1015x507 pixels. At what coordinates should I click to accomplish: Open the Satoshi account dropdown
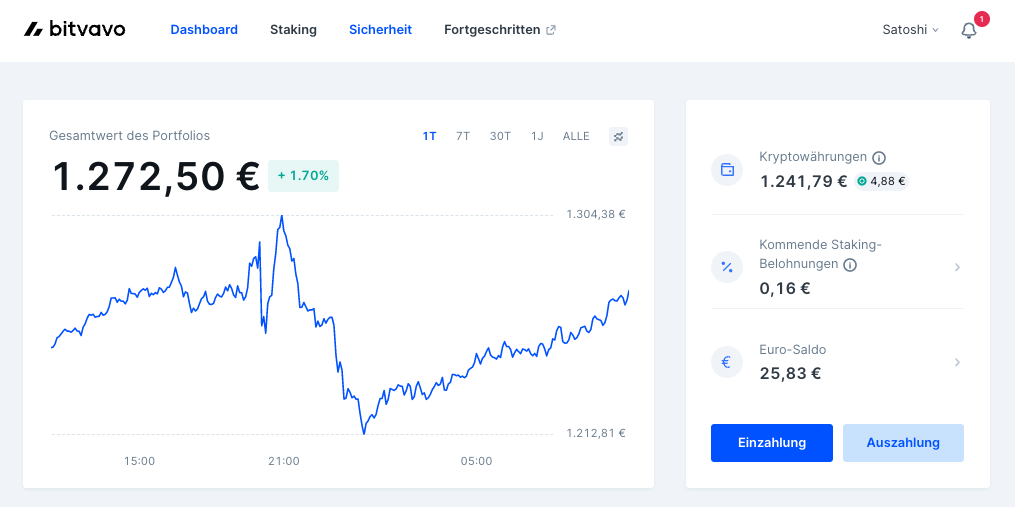tap(910, 30)
